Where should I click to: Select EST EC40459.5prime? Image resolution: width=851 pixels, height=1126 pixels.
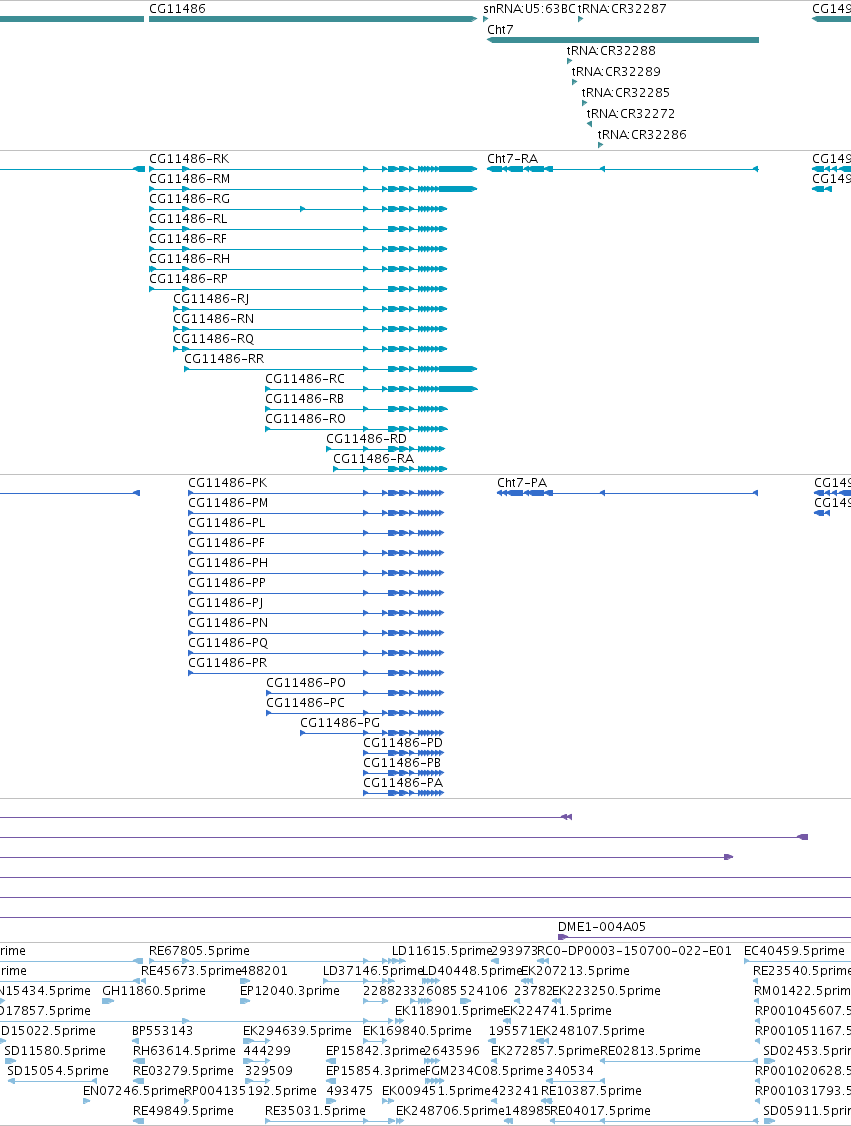click(794, 951)
